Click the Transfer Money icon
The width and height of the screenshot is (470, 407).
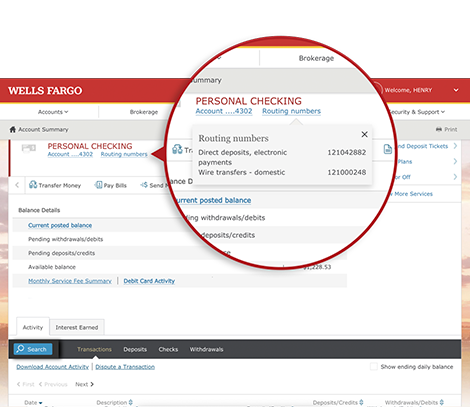click(33, 185)
